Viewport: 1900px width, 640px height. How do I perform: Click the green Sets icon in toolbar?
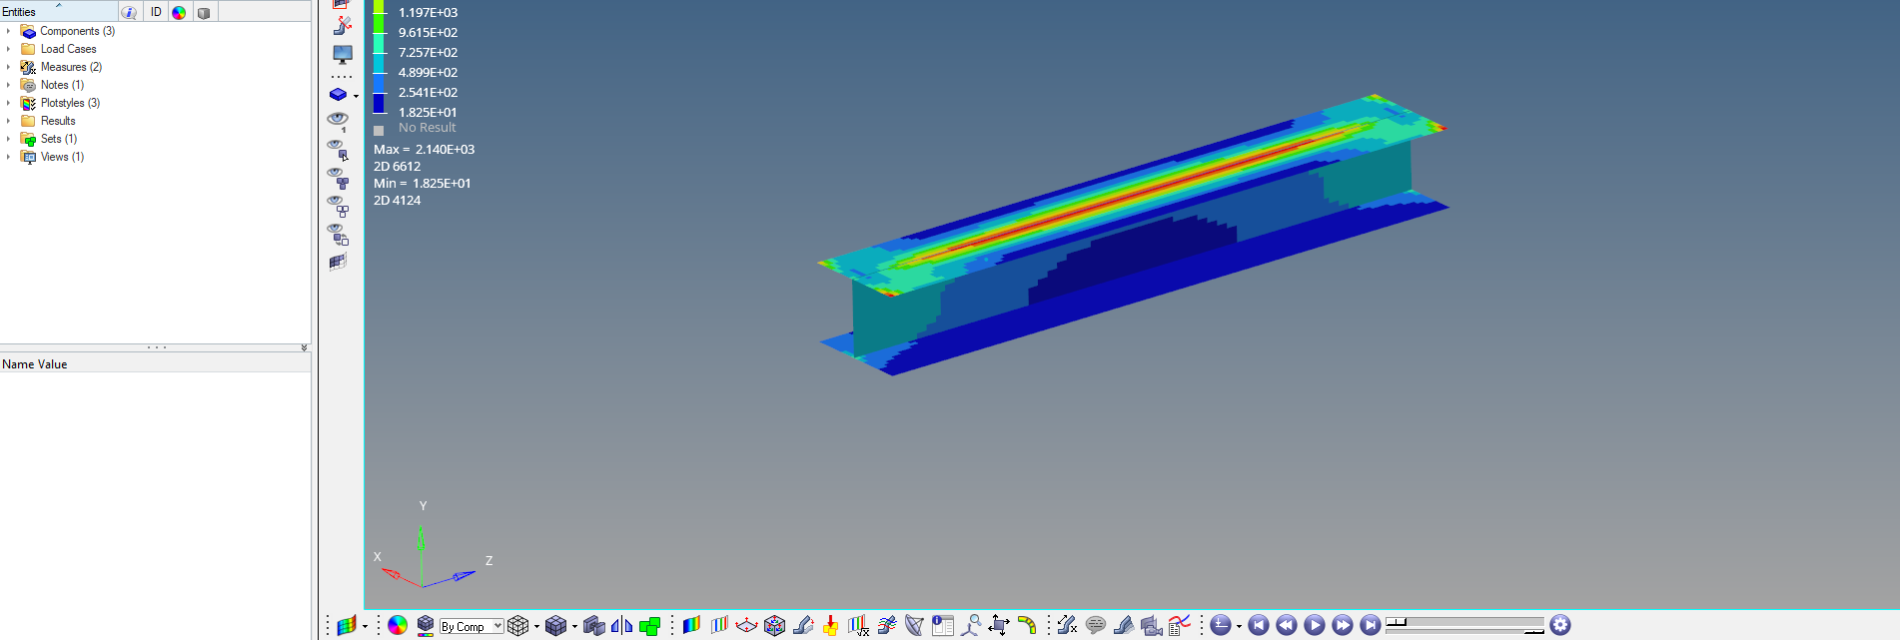(x=649, y=626)
